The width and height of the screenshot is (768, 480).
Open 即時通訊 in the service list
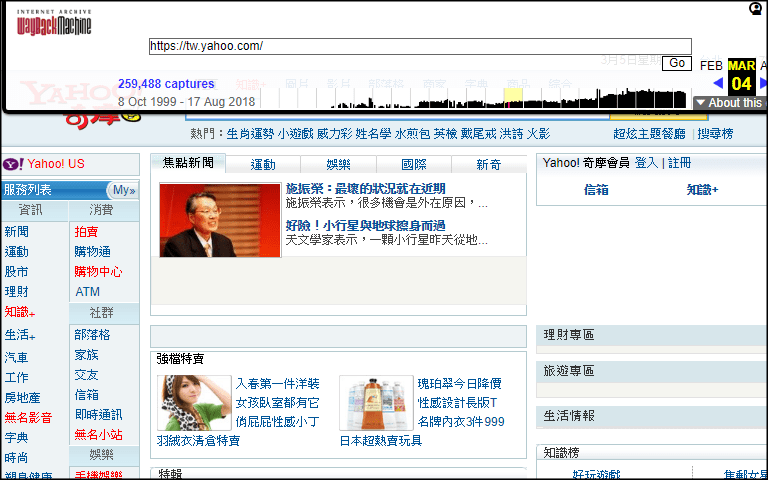click(x=98, y=415)
